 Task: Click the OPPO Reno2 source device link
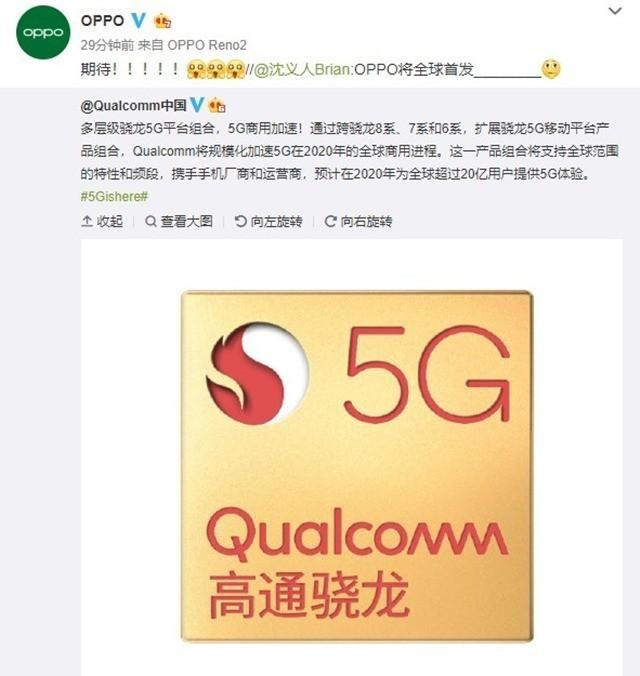point(207,45)
